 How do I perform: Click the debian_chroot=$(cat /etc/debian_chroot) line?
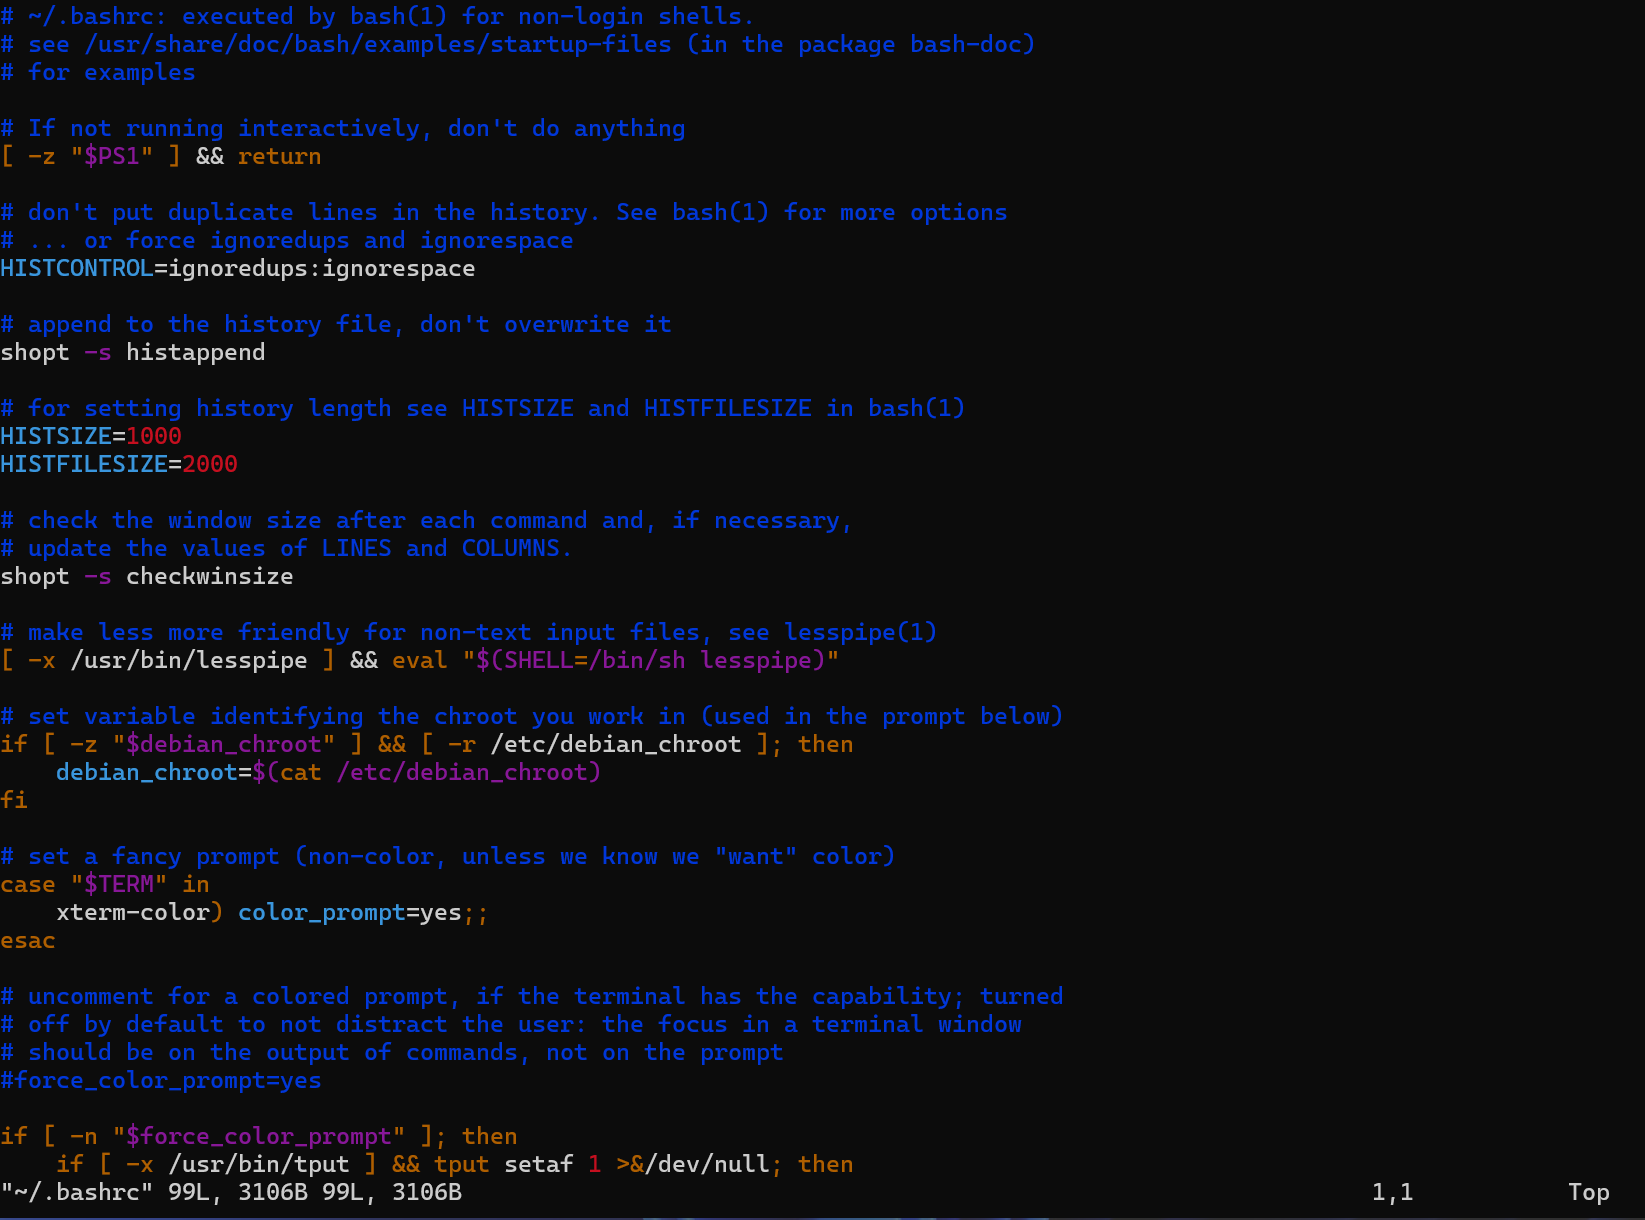point(328,772)
